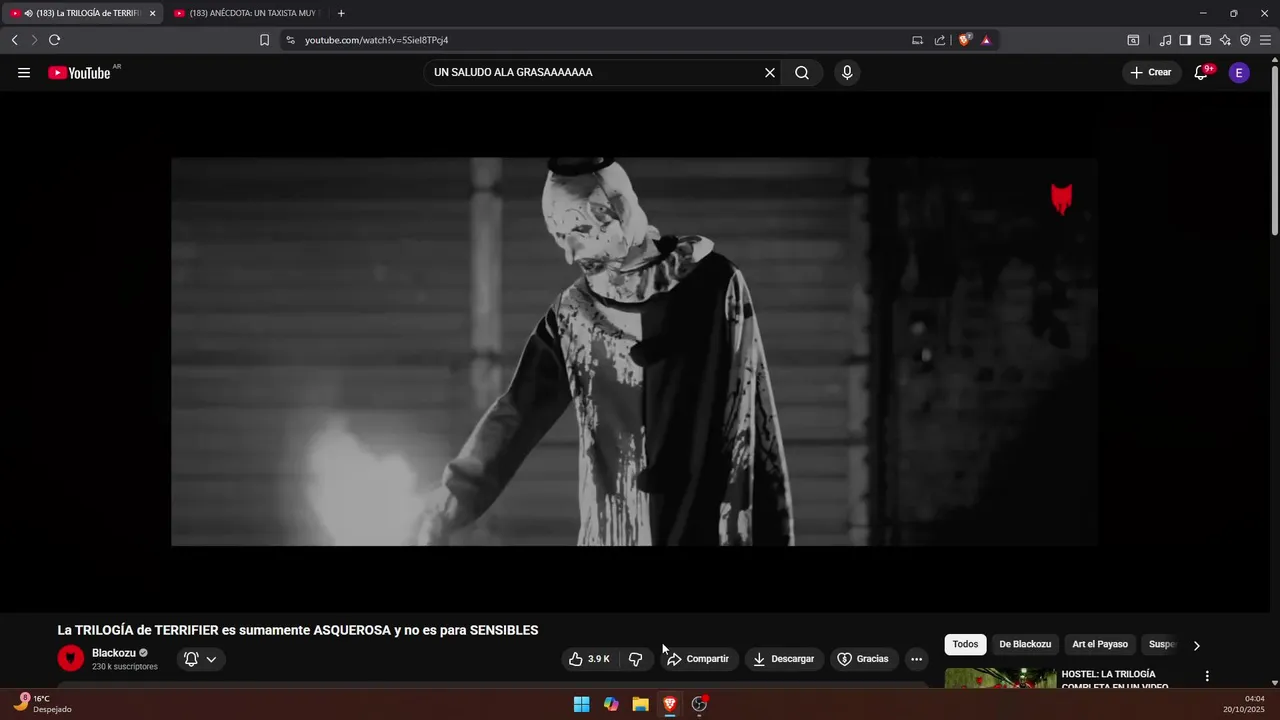Click the Descargar download button
Image resolution: width=1280 pixels, height=720 pixels.
point(784,659)
